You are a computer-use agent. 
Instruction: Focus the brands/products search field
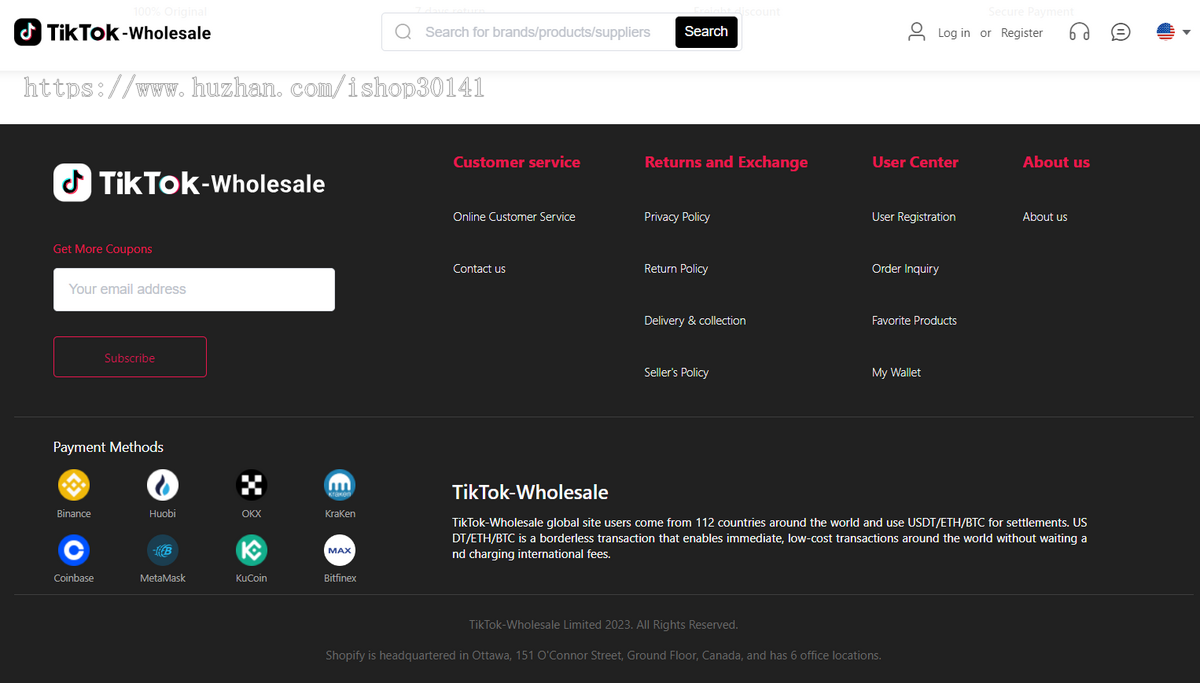(540, 32)
